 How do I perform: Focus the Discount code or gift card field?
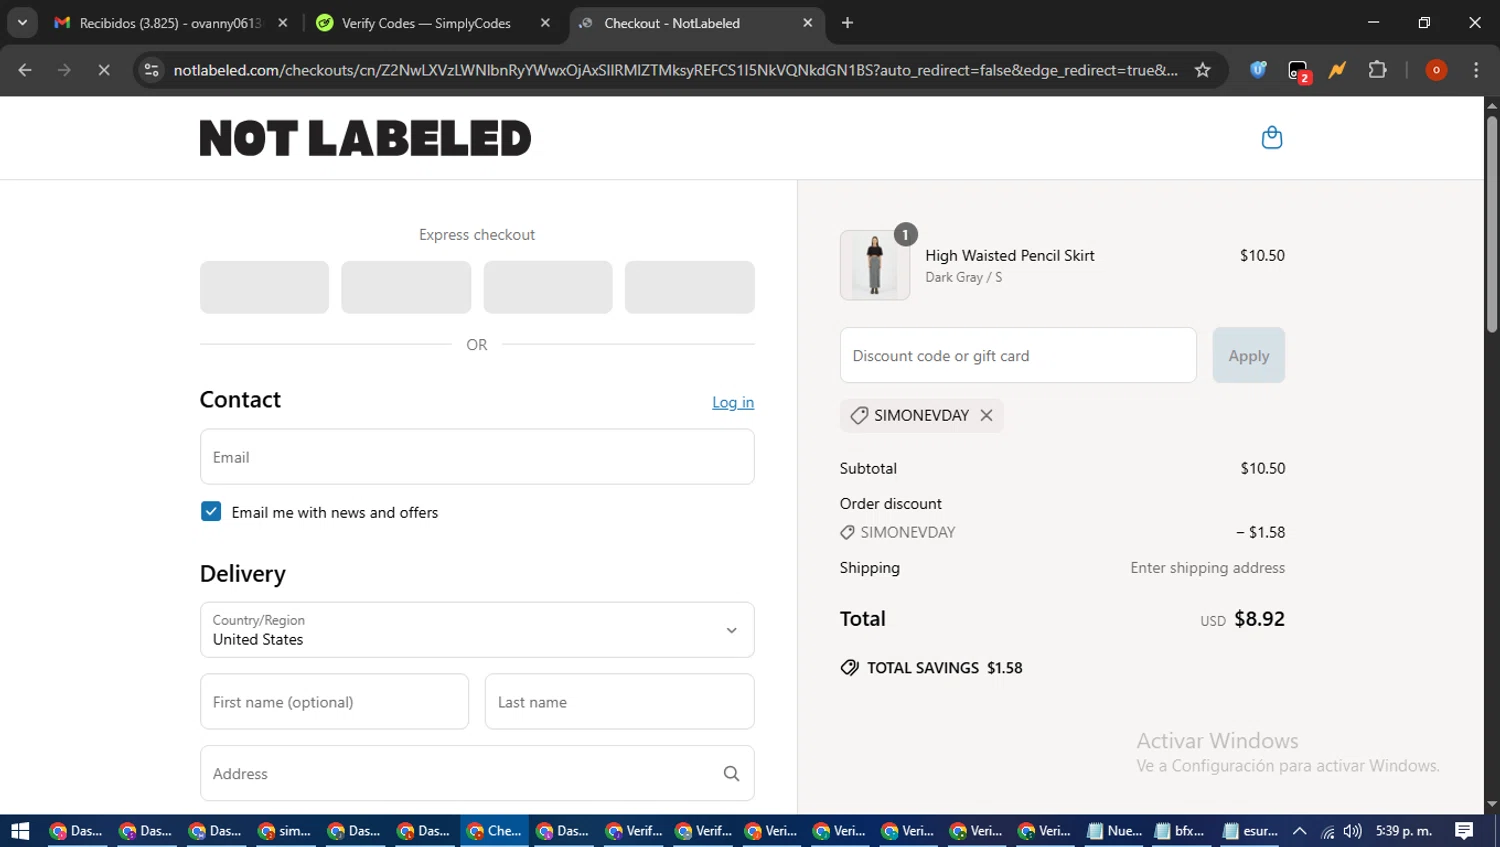point(1018,355)
